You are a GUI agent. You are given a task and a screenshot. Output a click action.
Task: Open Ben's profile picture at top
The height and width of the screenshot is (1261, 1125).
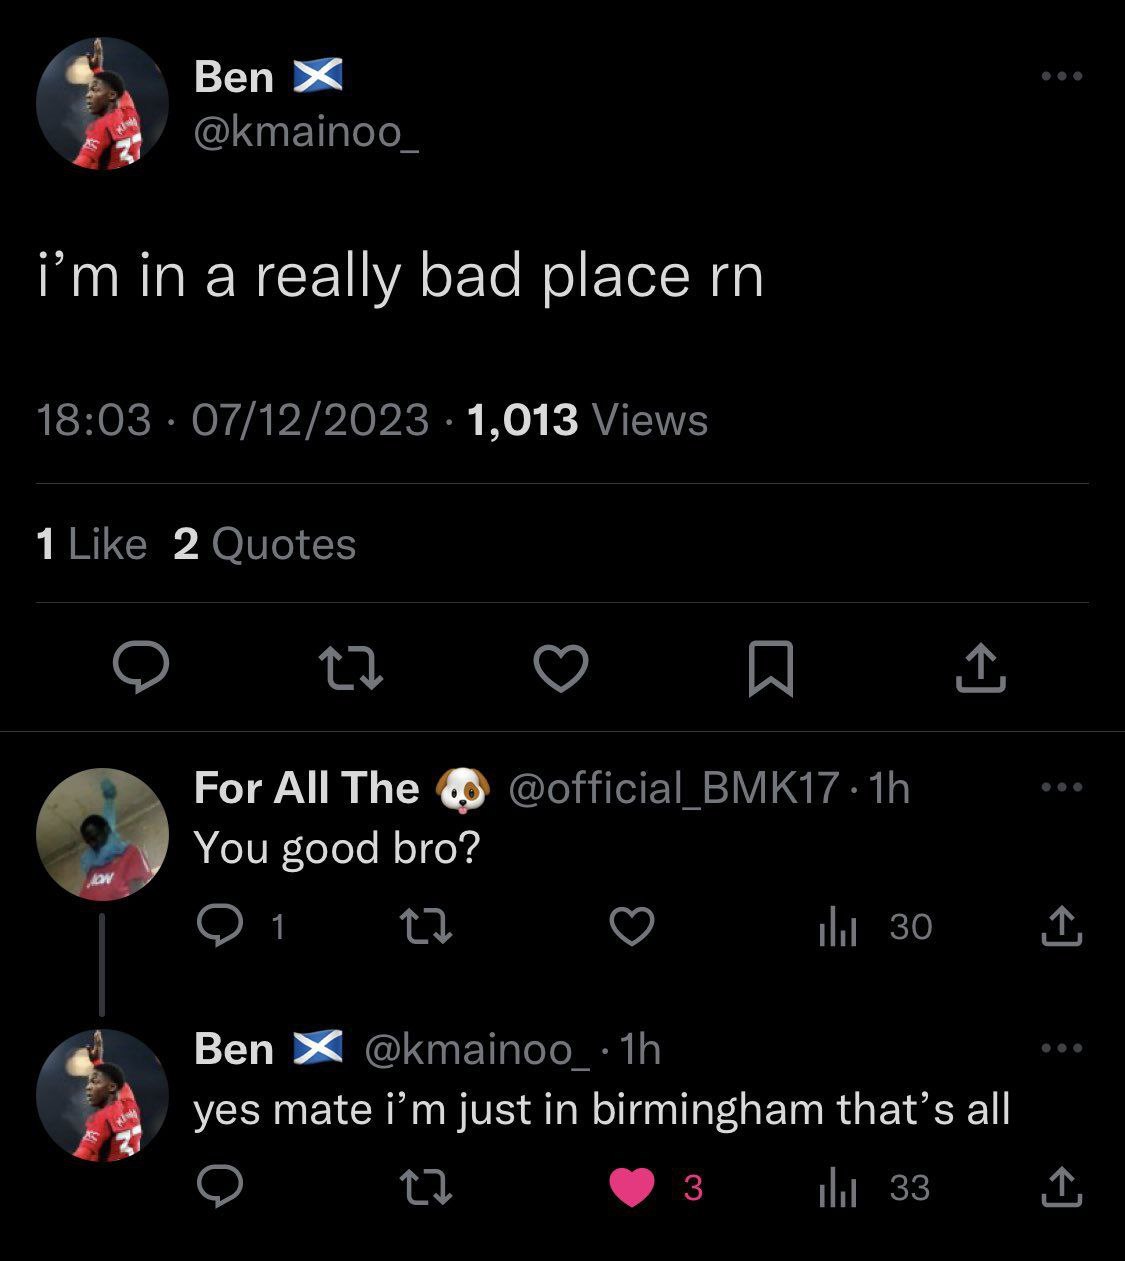click(102, 103)
